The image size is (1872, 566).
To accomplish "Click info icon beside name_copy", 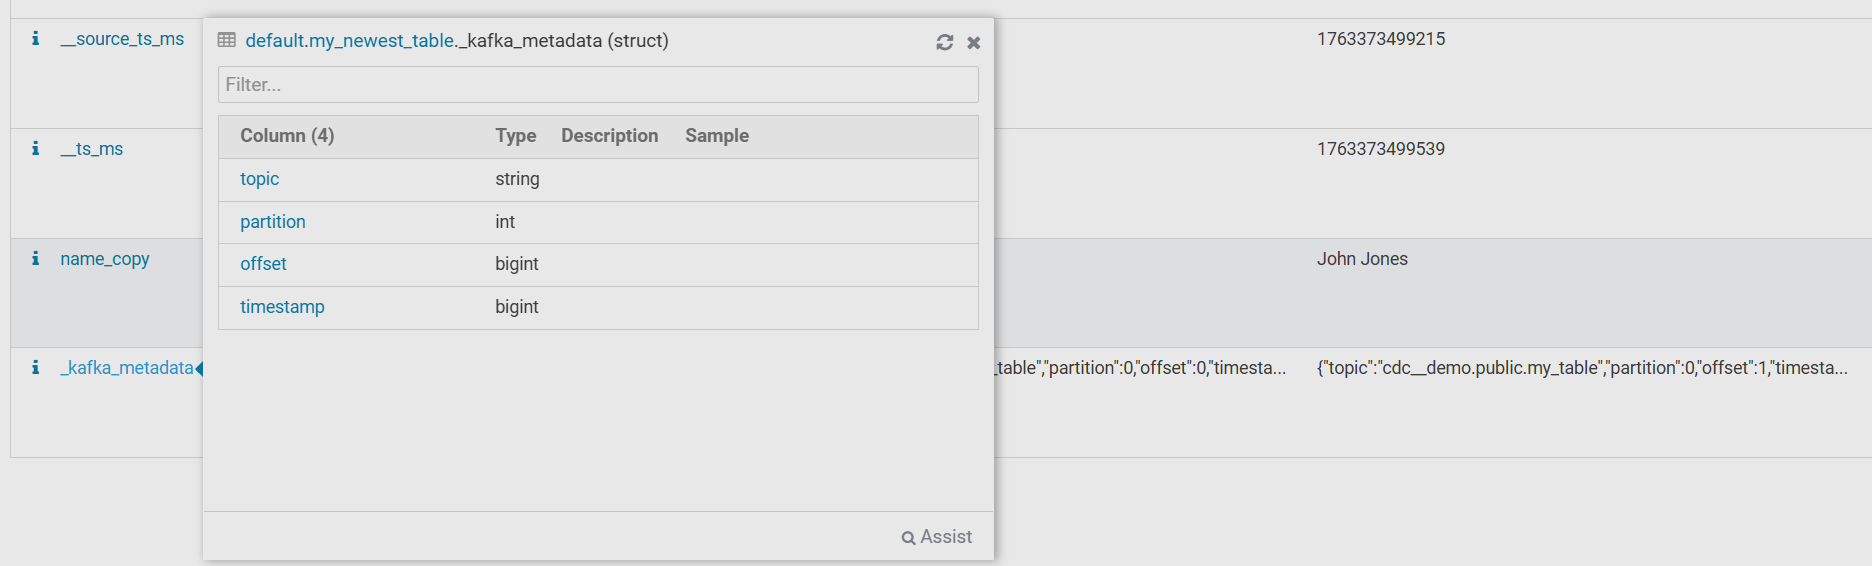I will pyautogui.click(x=35, y=259).
